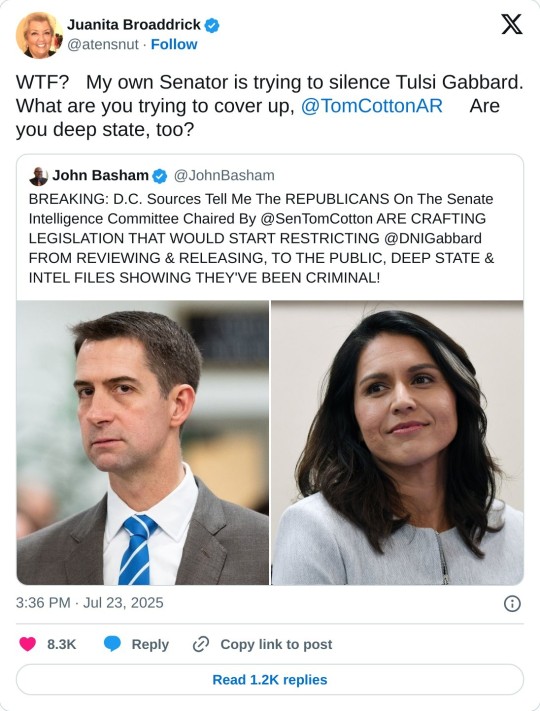Click John Basham's small avatar
Screen dimensions: 540x711
pos(38,176)
